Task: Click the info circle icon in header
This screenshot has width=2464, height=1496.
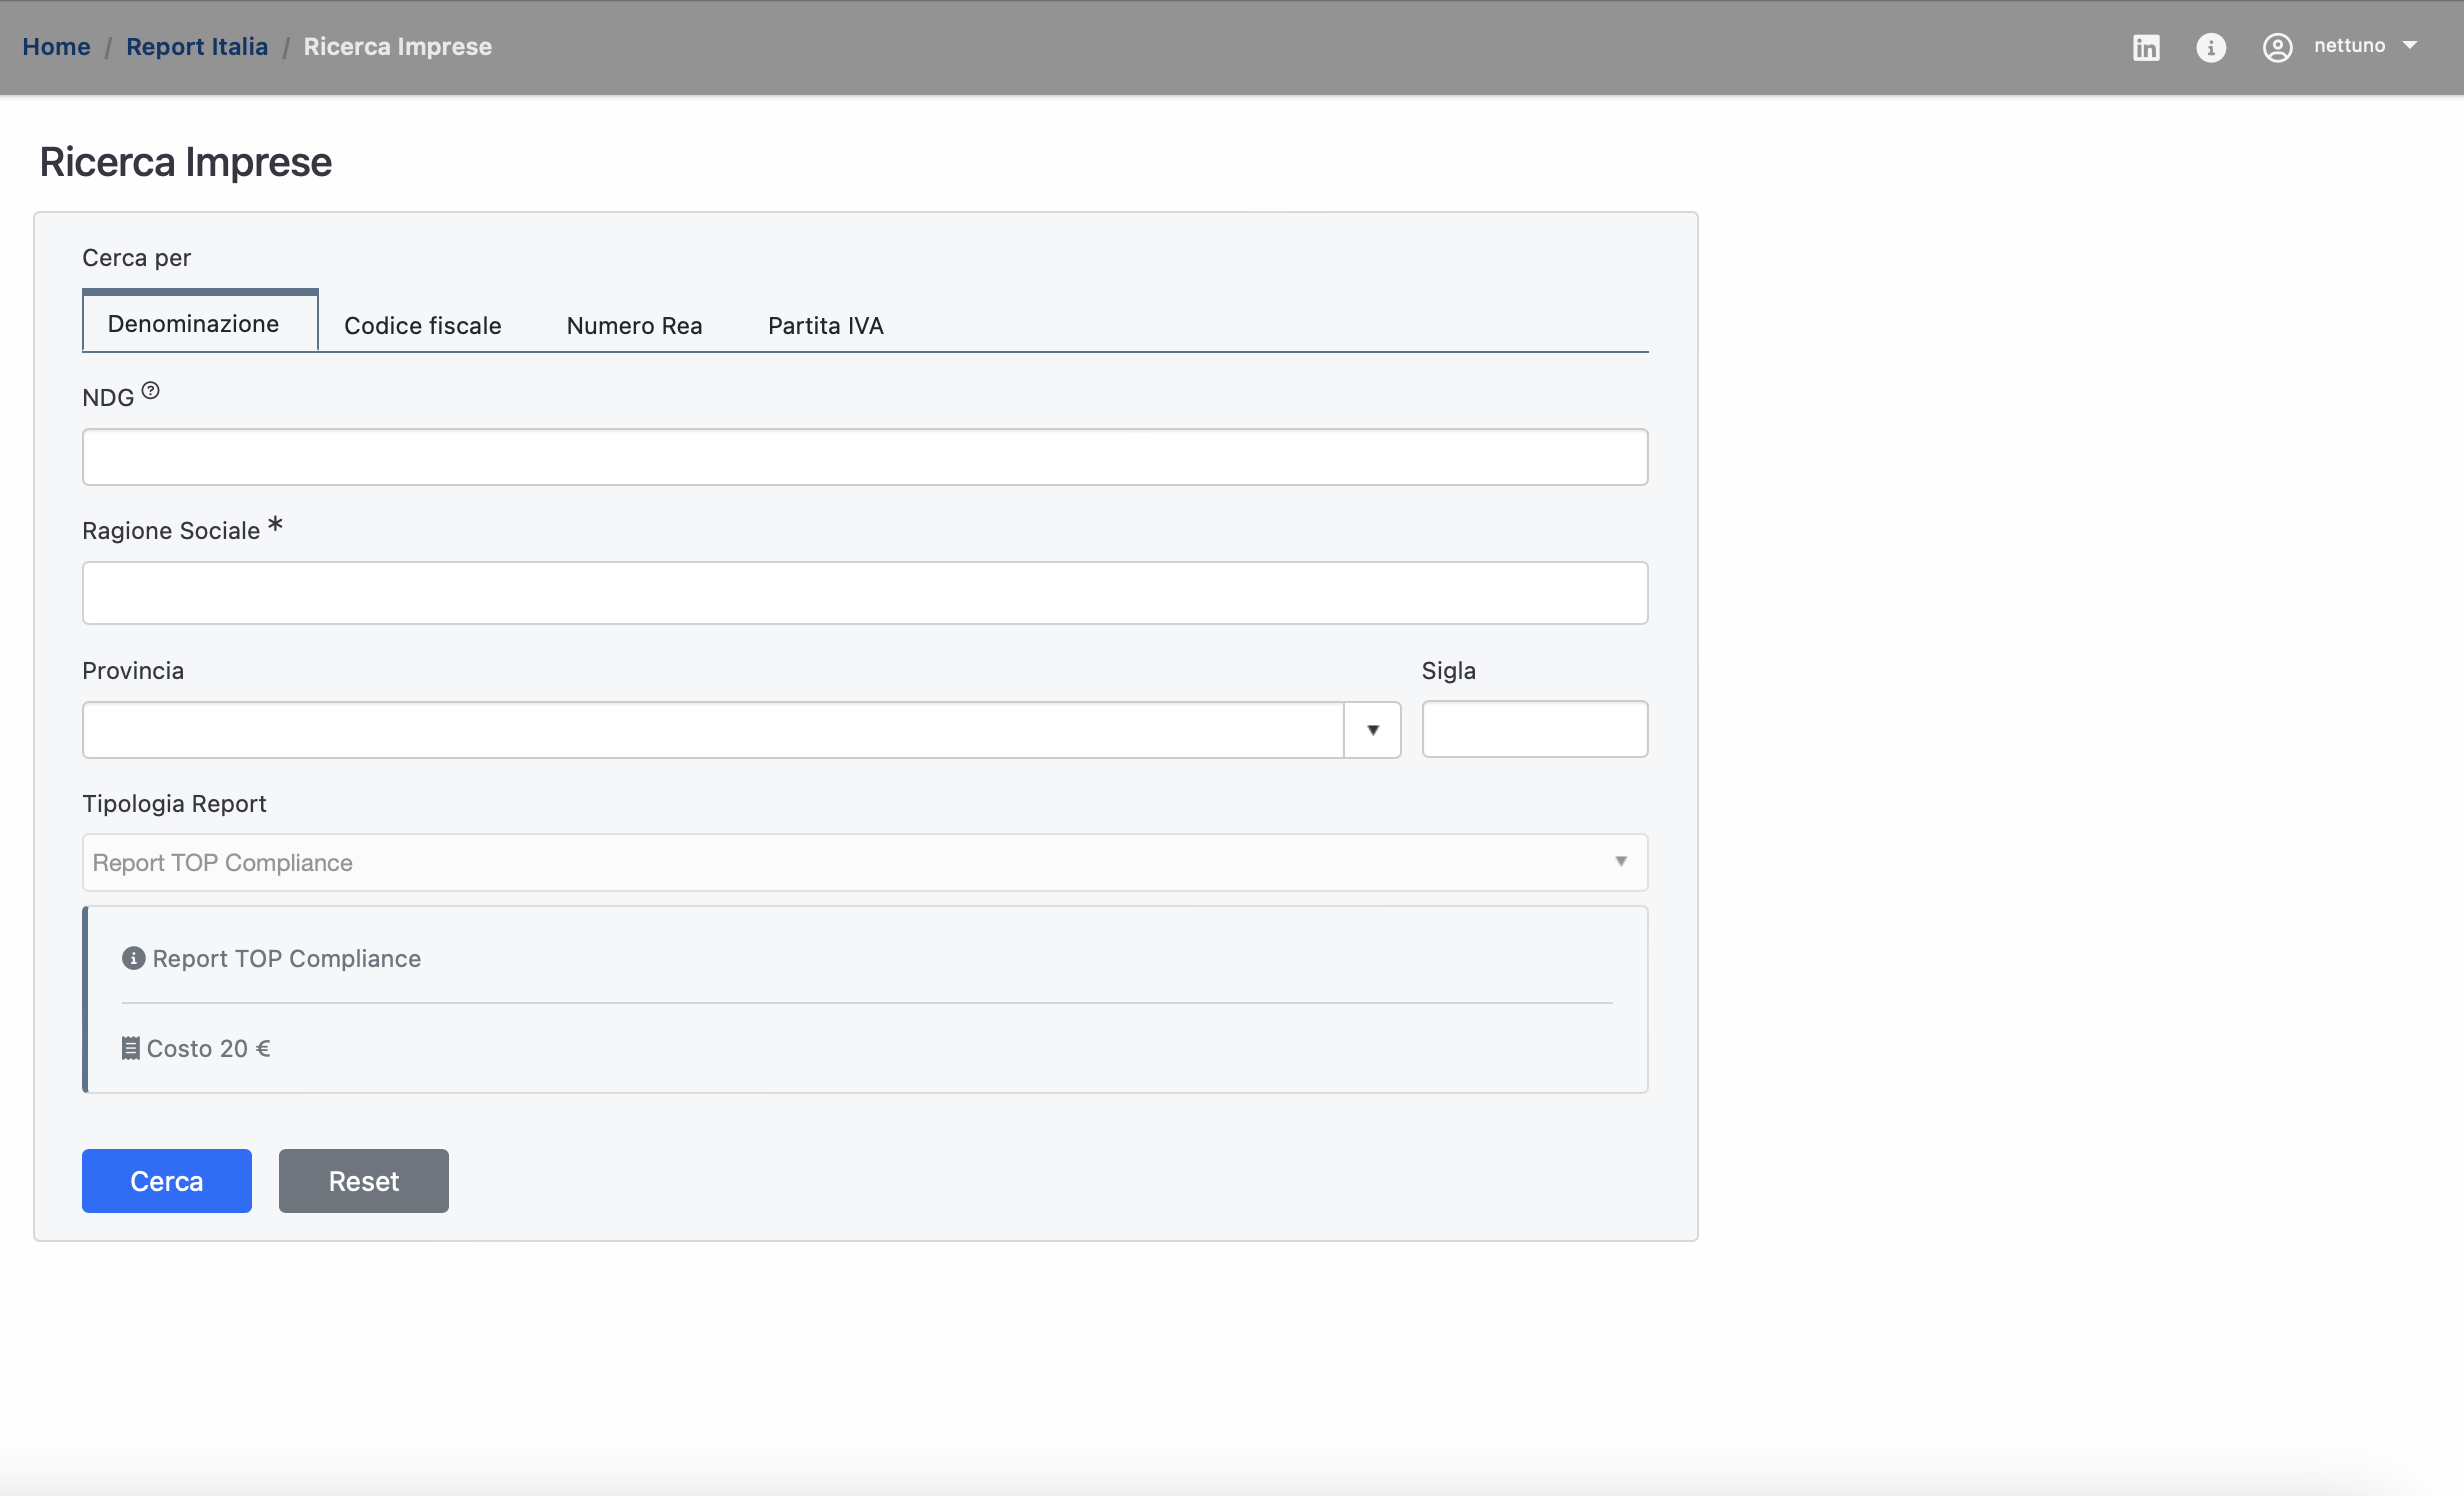Action: coord(2211,47)
